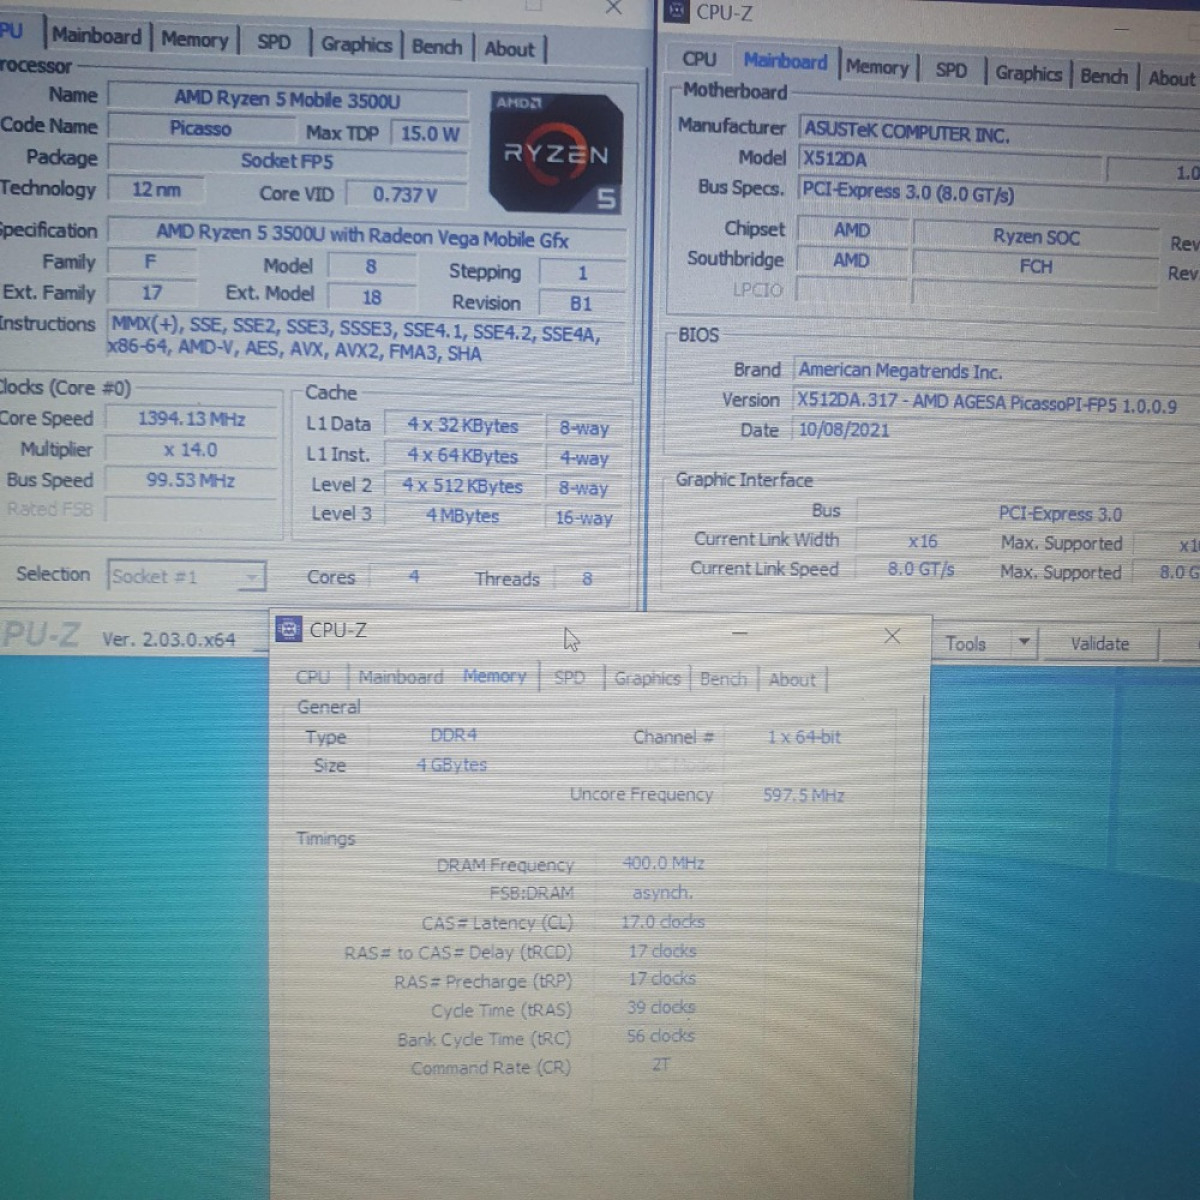Open Graphics tab in front CPU-Z window
The image size is (1200, 1200).
pos(647,678)
